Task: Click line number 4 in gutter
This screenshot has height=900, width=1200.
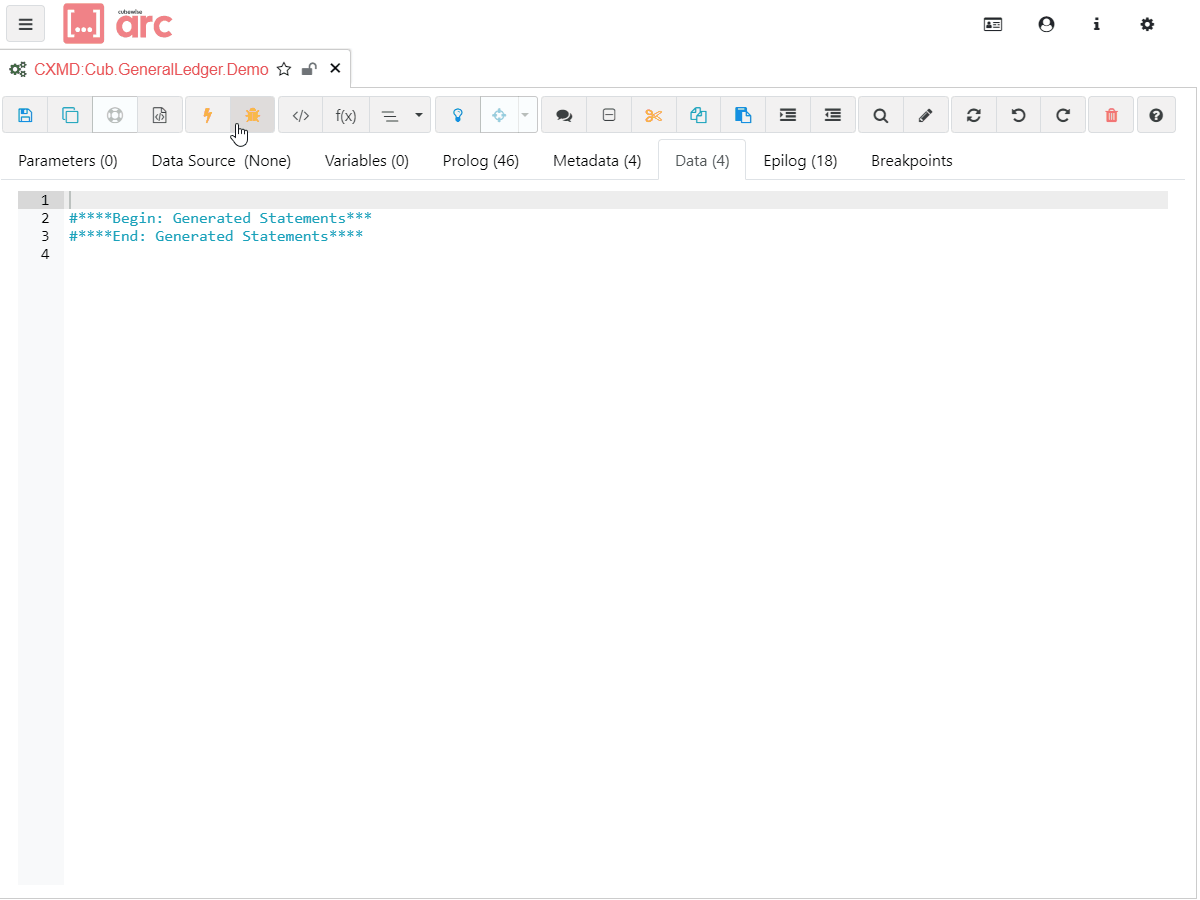Action: 45,254
